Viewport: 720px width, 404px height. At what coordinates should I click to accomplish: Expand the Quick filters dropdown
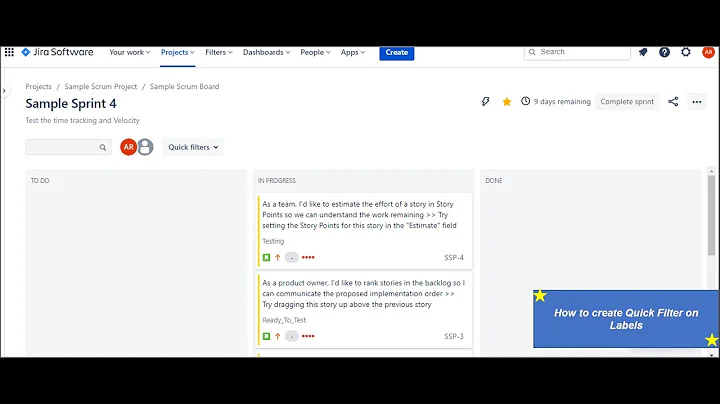[193, 147]
